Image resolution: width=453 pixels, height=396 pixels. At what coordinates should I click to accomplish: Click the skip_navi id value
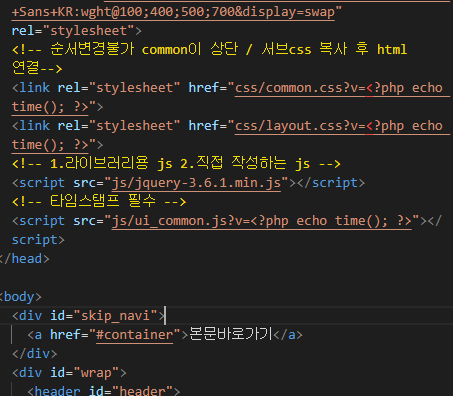tap(115, 316)
